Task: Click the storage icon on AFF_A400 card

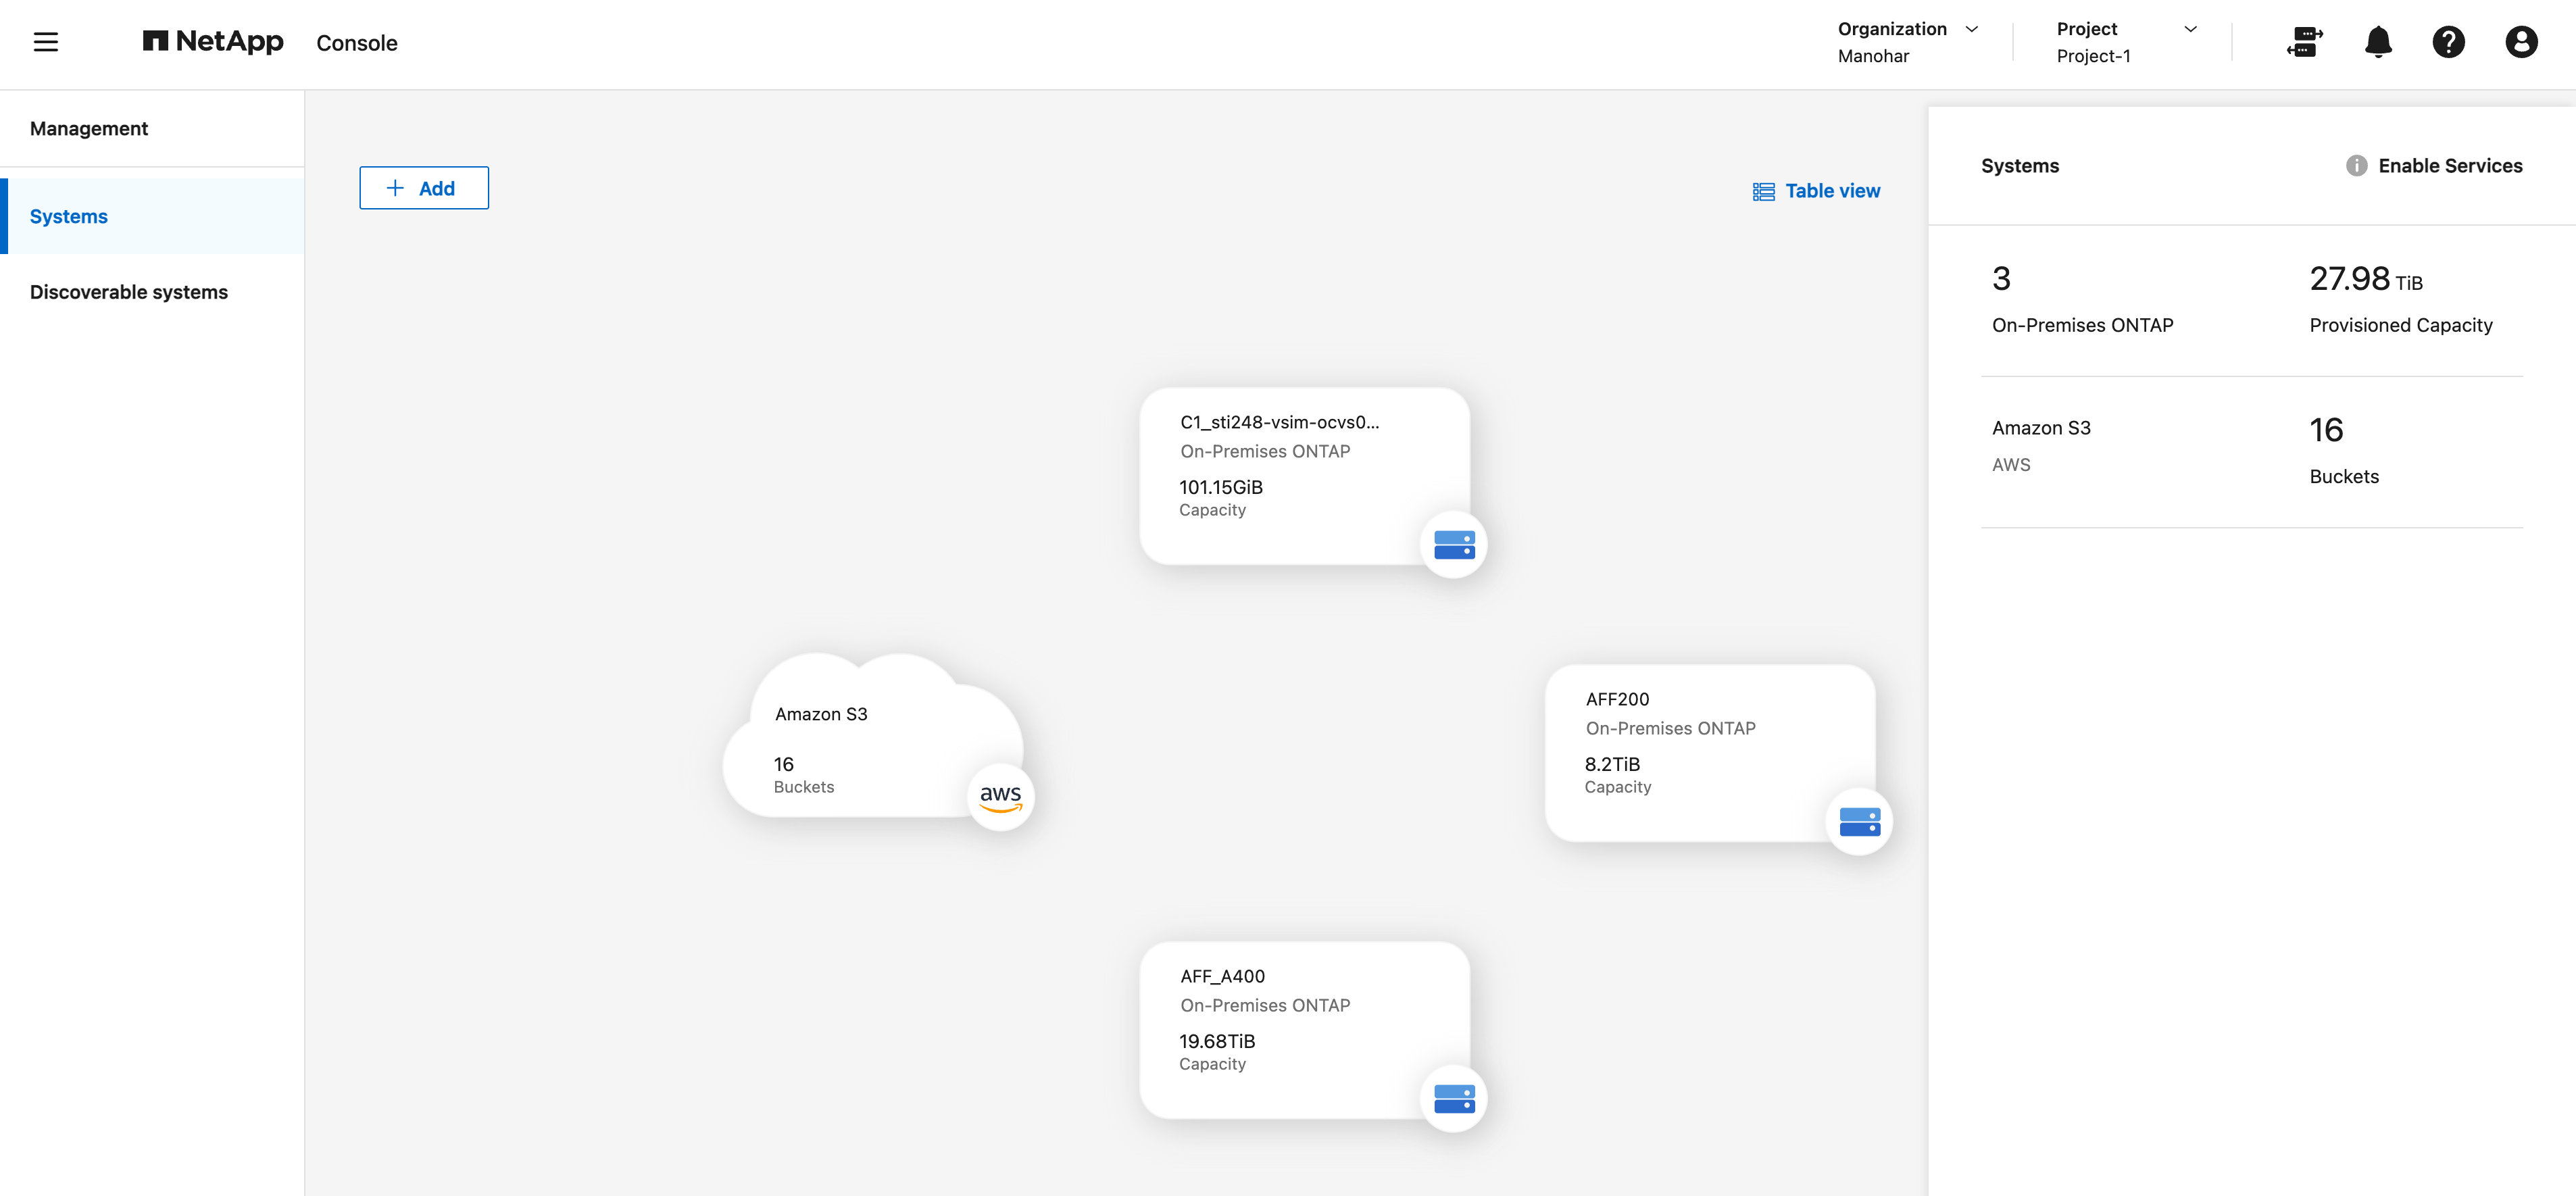Action: point(1454,1099)
